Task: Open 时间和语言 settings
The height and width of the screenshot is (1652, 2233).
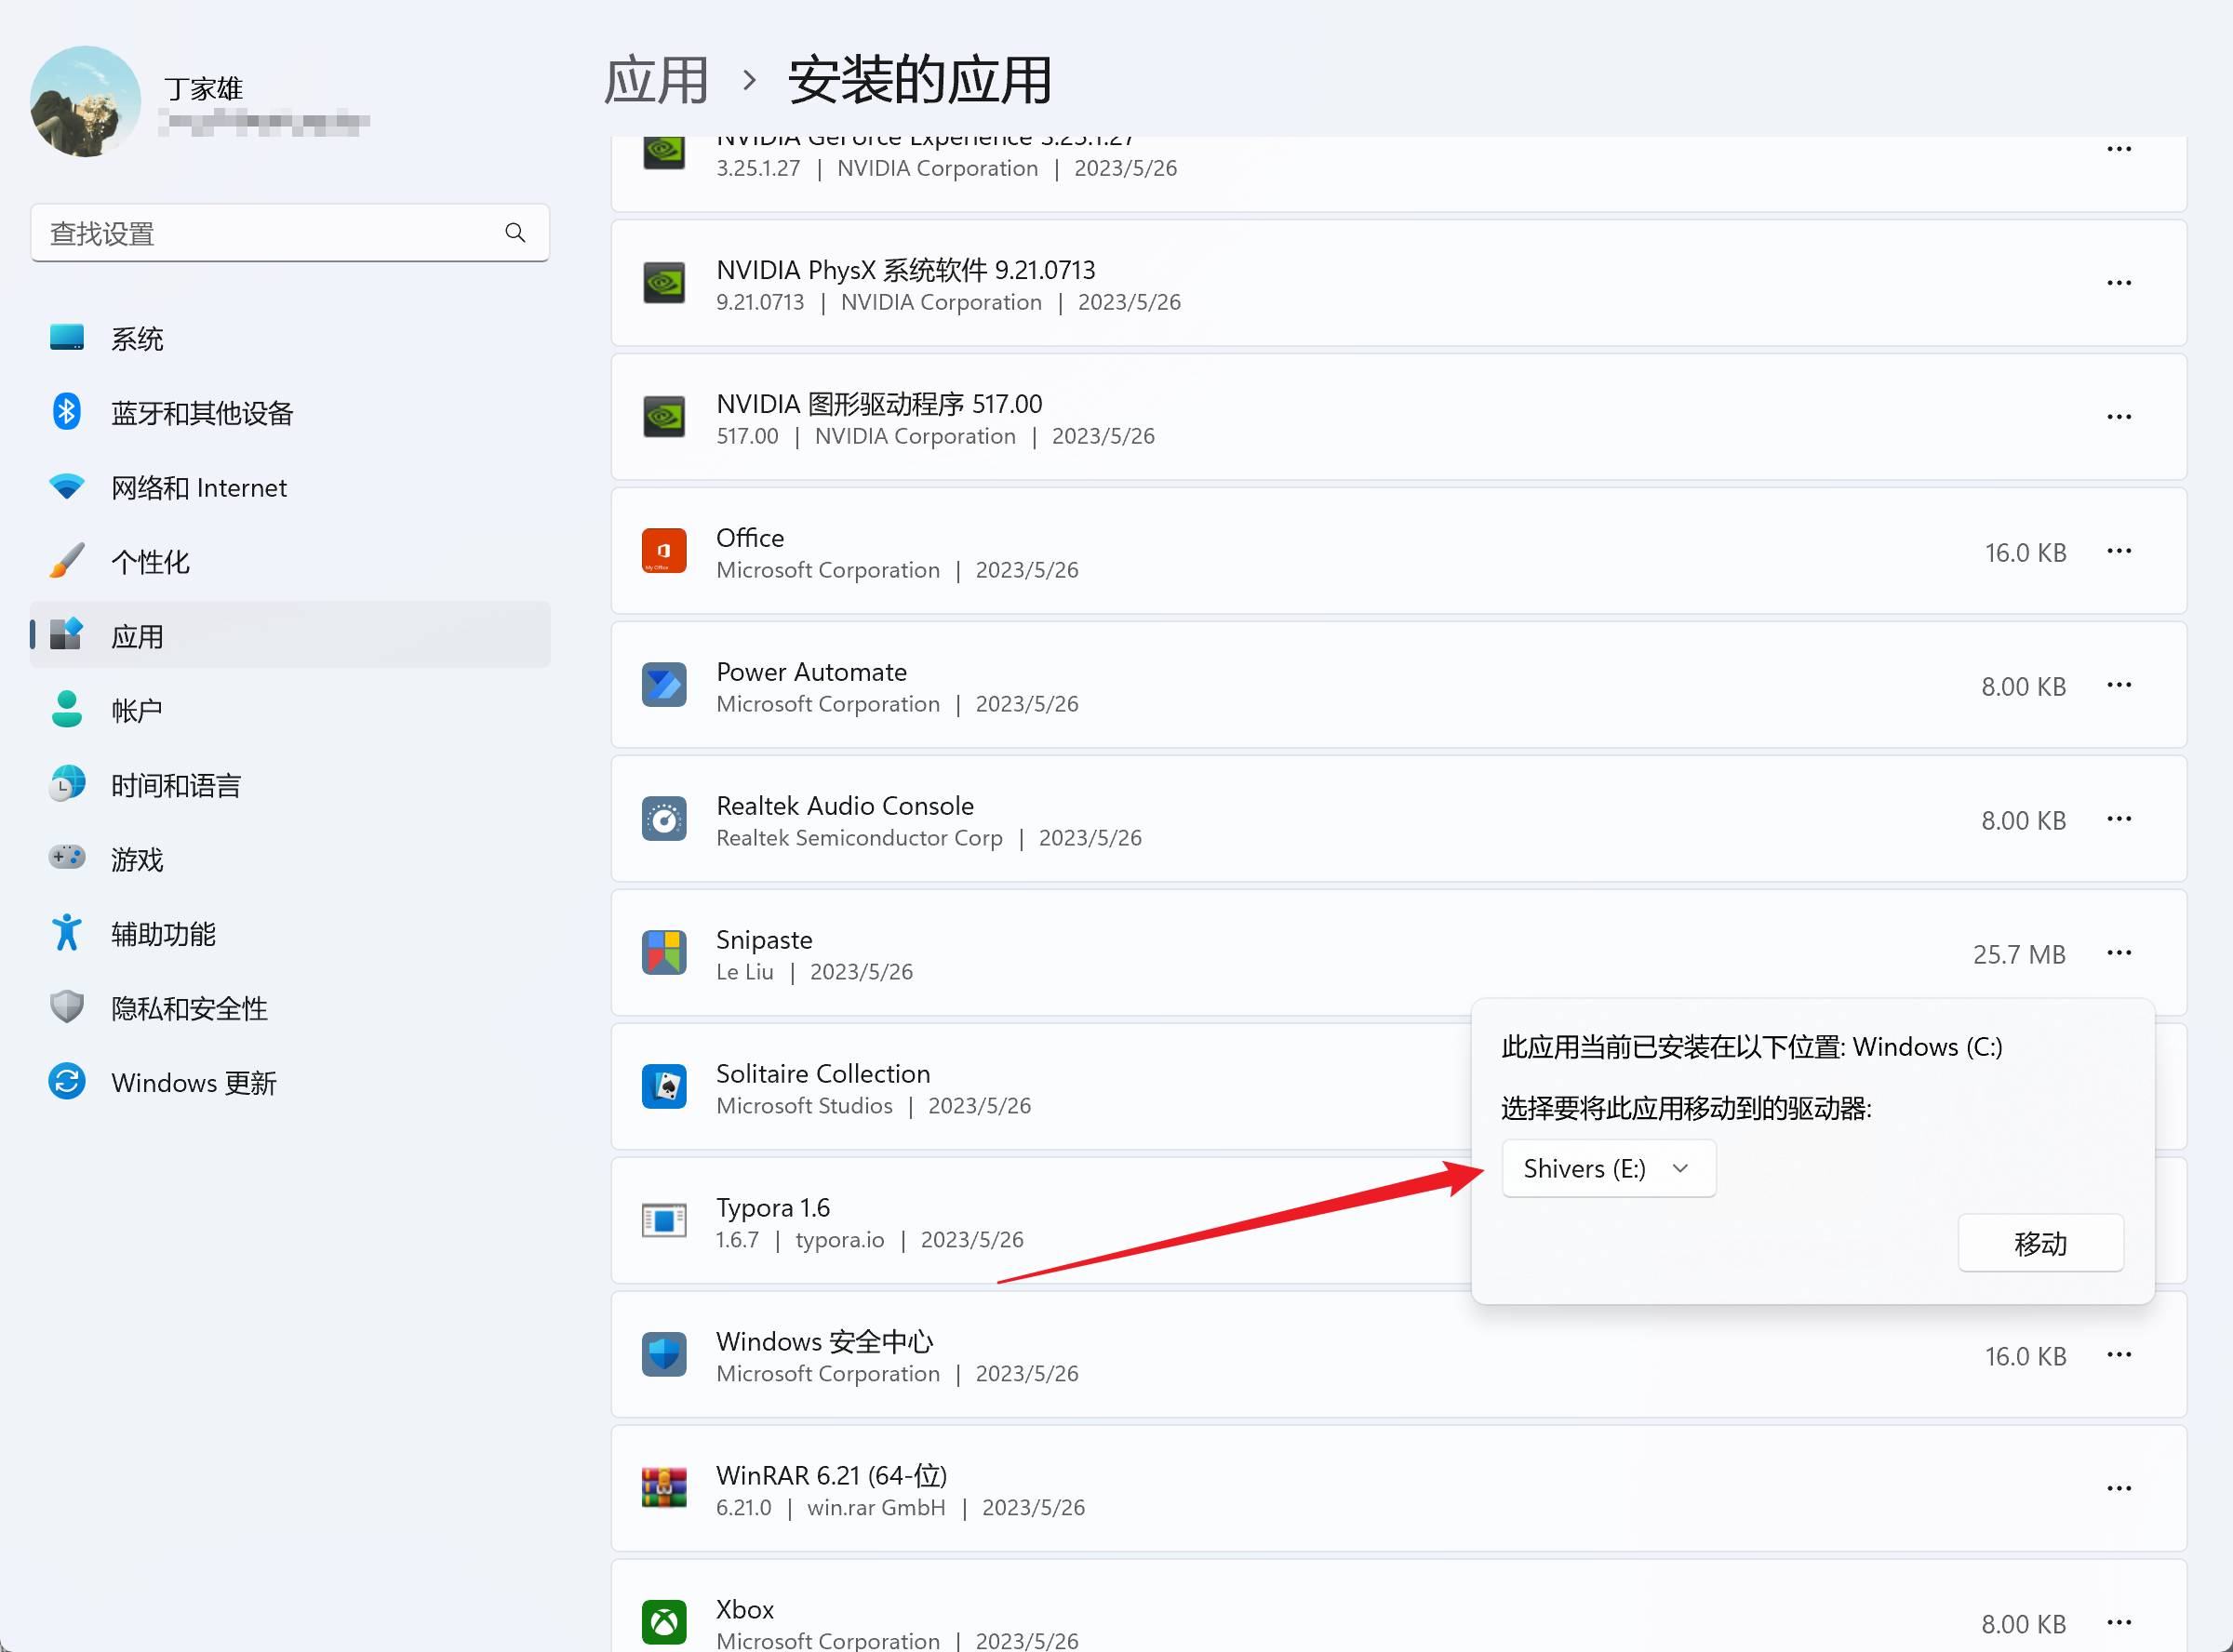Action: (290, 785)
